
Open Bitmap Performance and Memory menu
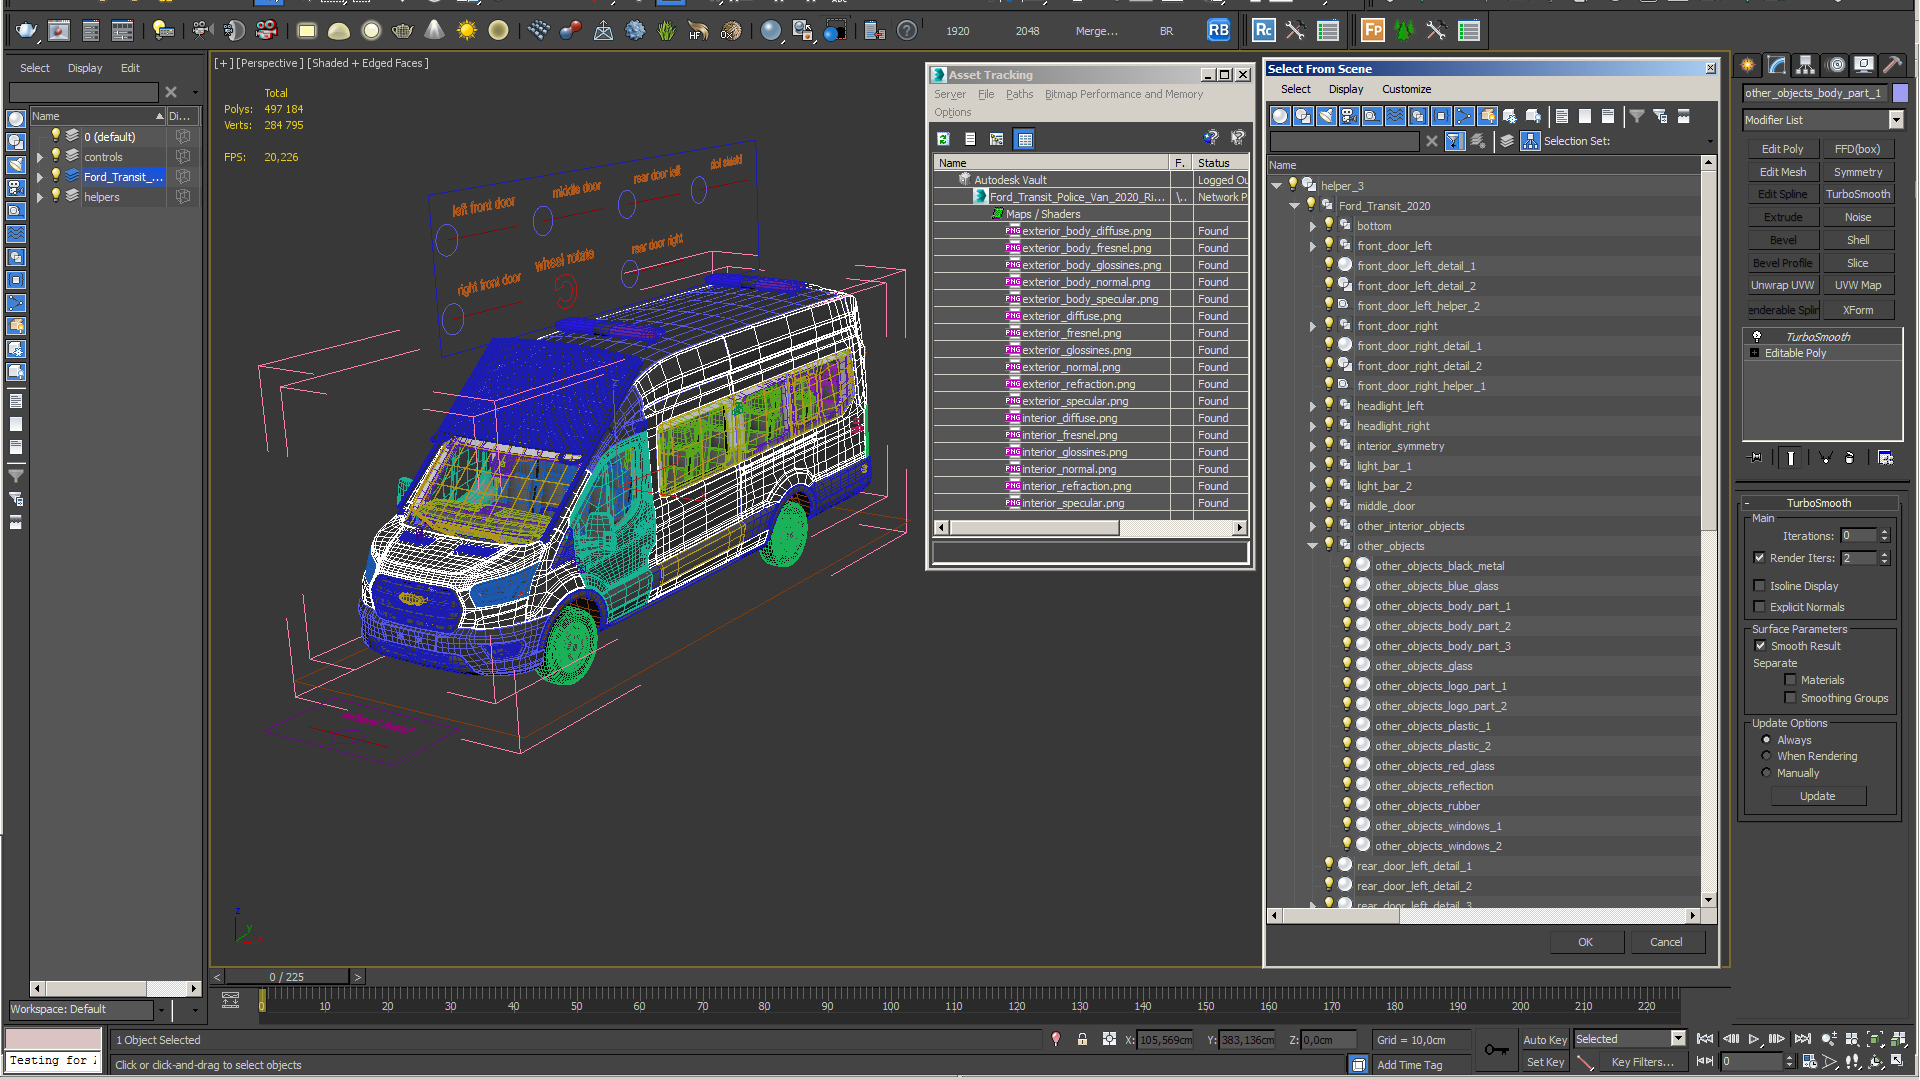coord(1124,94)
